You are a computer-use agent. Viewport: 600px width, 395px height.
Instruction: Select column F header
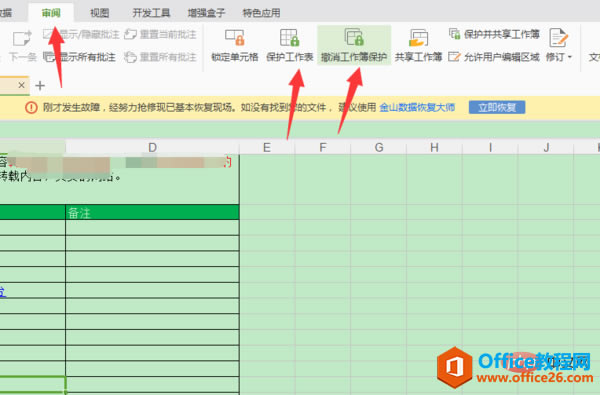coord(323,147)
